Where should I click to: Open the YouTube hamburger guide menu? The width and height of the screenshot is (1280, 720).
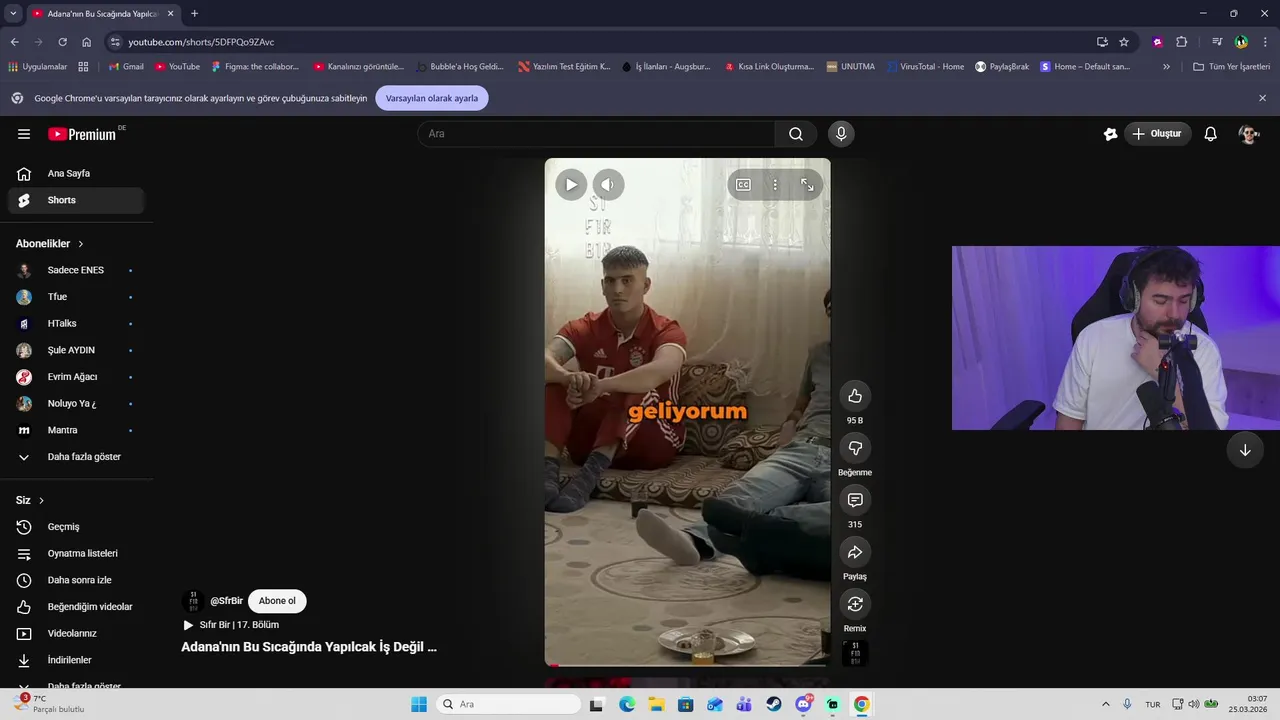coord(24,134)
